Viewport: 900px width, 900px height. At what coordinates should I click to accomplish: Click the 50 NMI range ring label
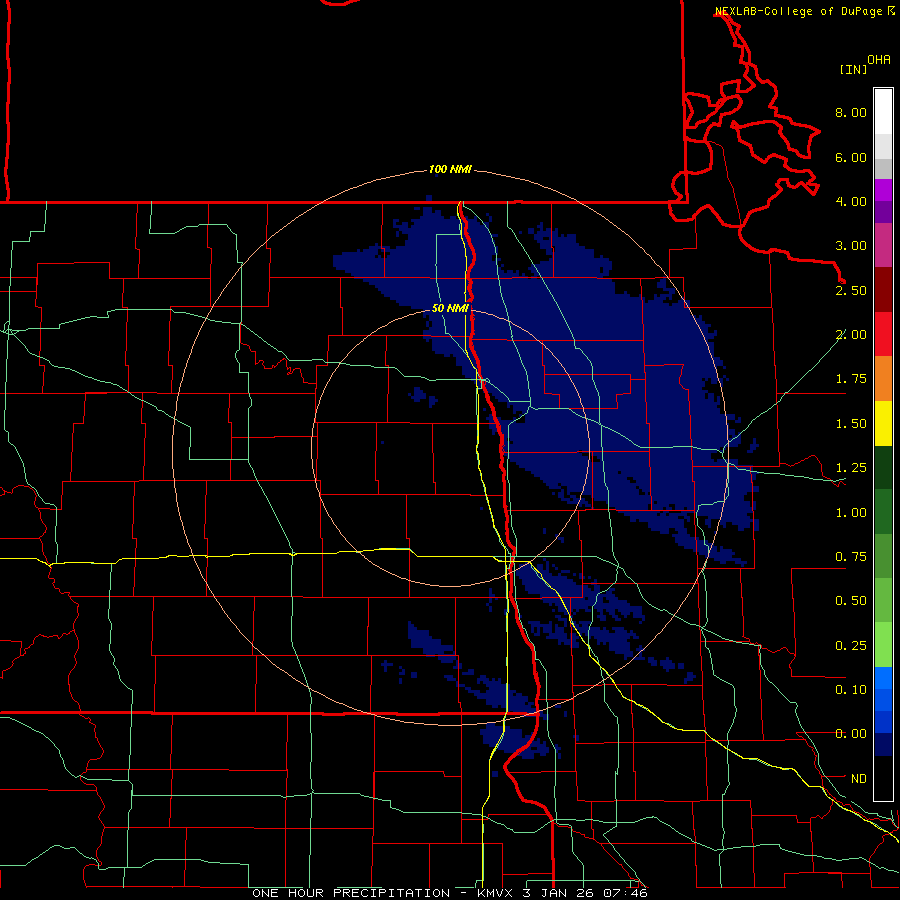pos(450,308)
